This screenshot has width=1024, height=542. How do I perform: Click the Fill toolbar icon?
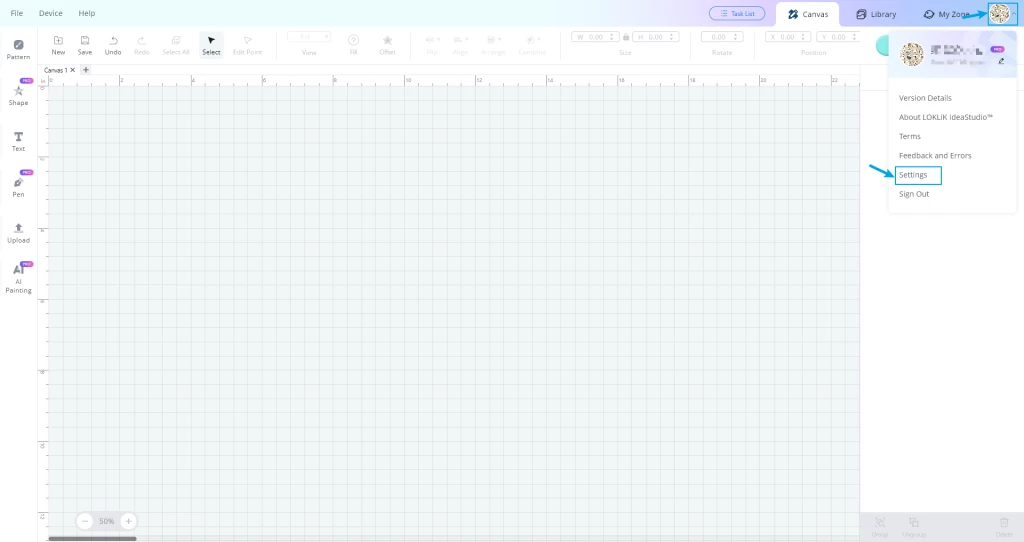click(x=353, y=45)
